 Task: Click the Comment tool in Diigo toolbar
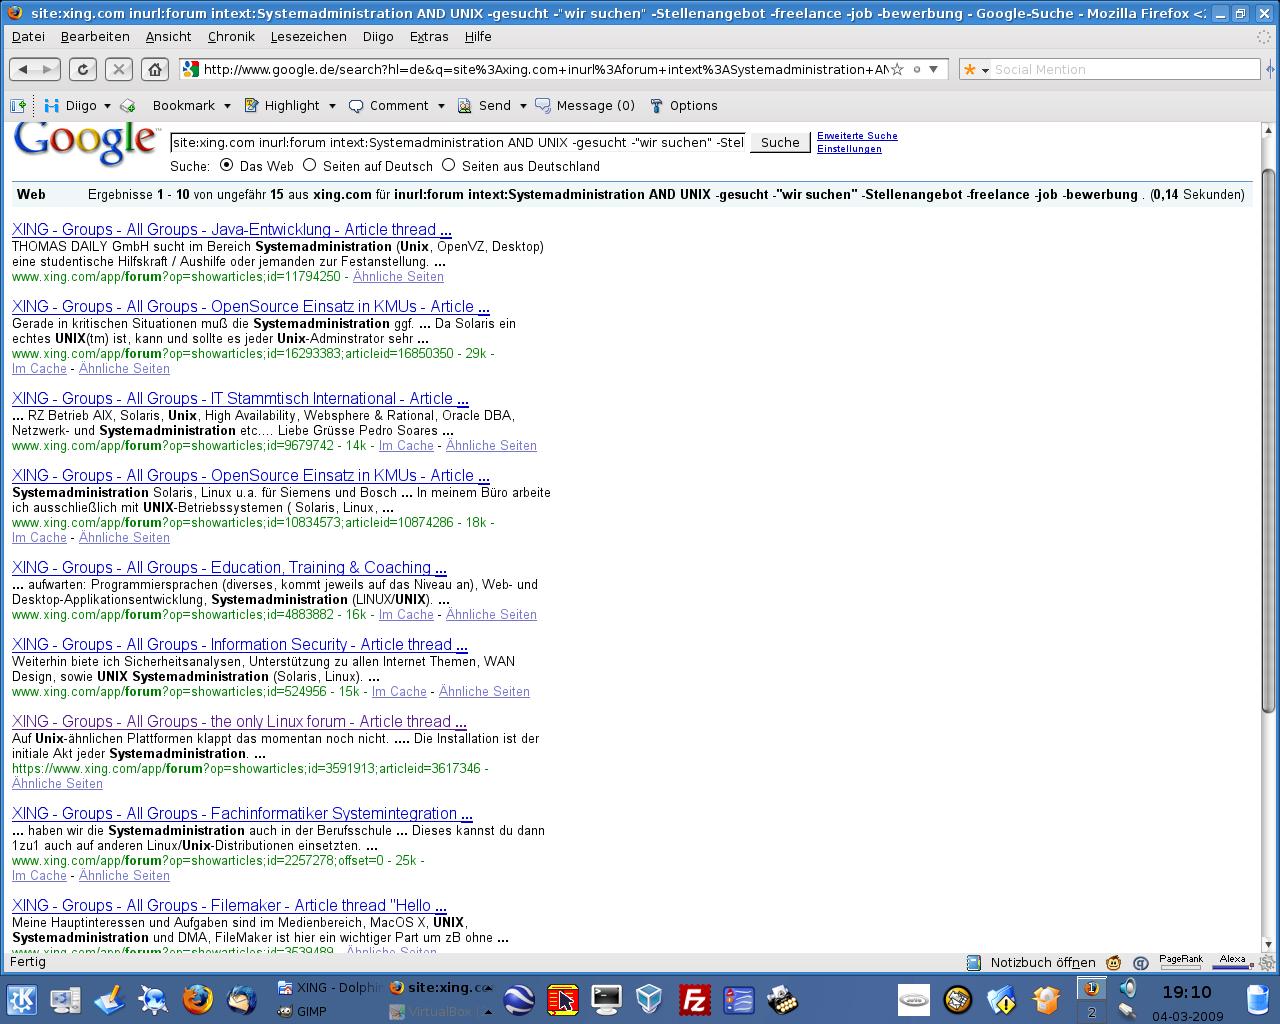click(389, 105)
